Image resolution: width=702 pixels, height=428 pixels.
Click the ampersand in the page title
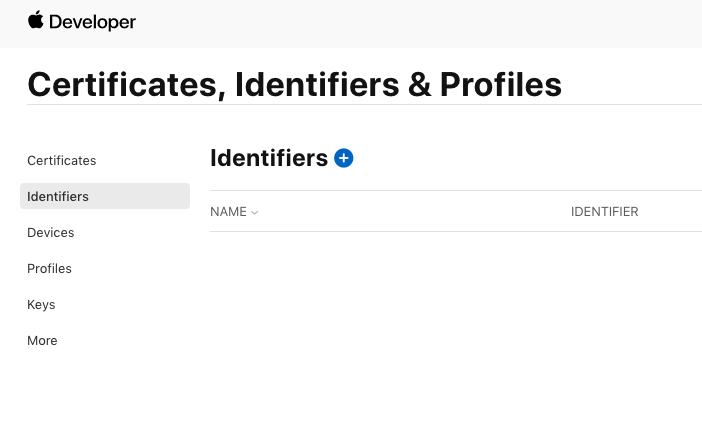[x=420, y=84]
